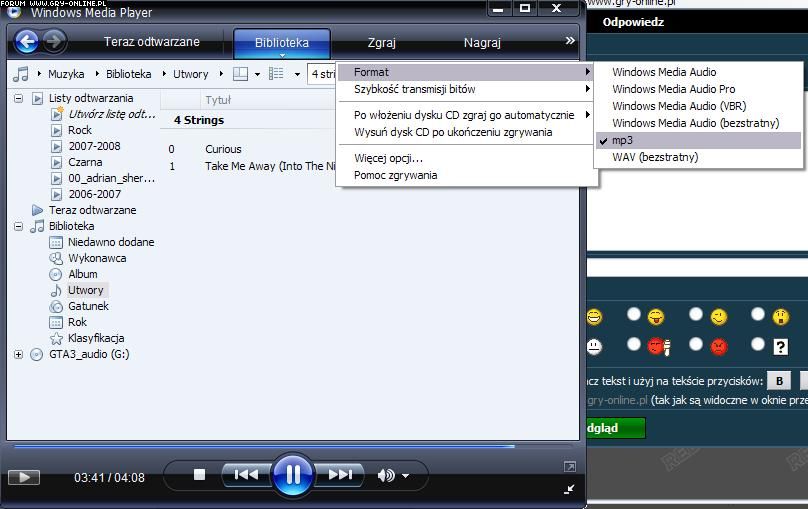Image resolution: width=808 pixels, height=509 pixels.
Task: Collapse the Listy odtwarzania tree node
Action: 19,98
